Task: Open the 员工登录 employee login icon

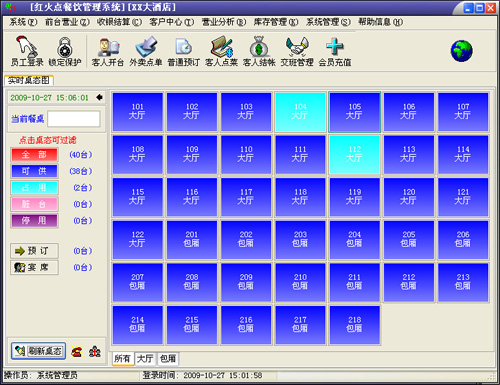Action: click(27, 51)
